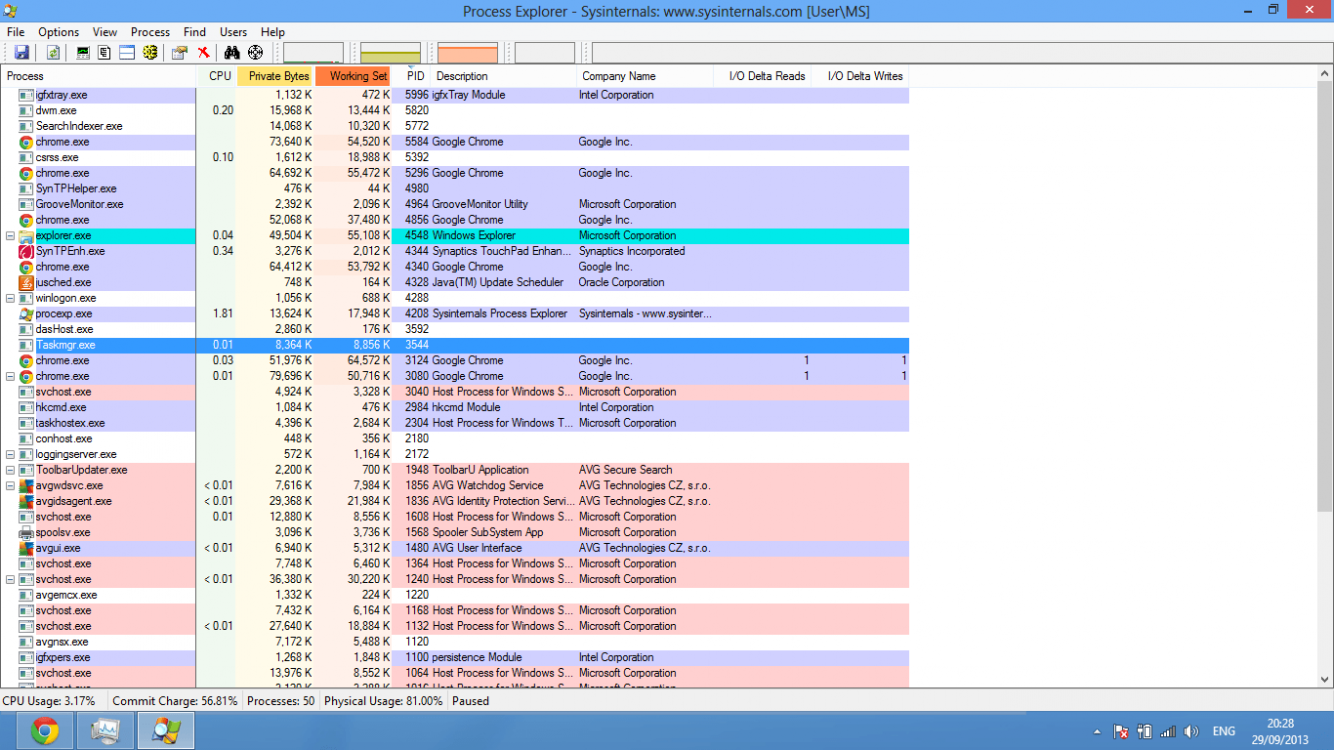Collapse the ToolbarUpdater.exe tree node
Viewport: 1334px width, 750px height.
(x=10, y=470)
